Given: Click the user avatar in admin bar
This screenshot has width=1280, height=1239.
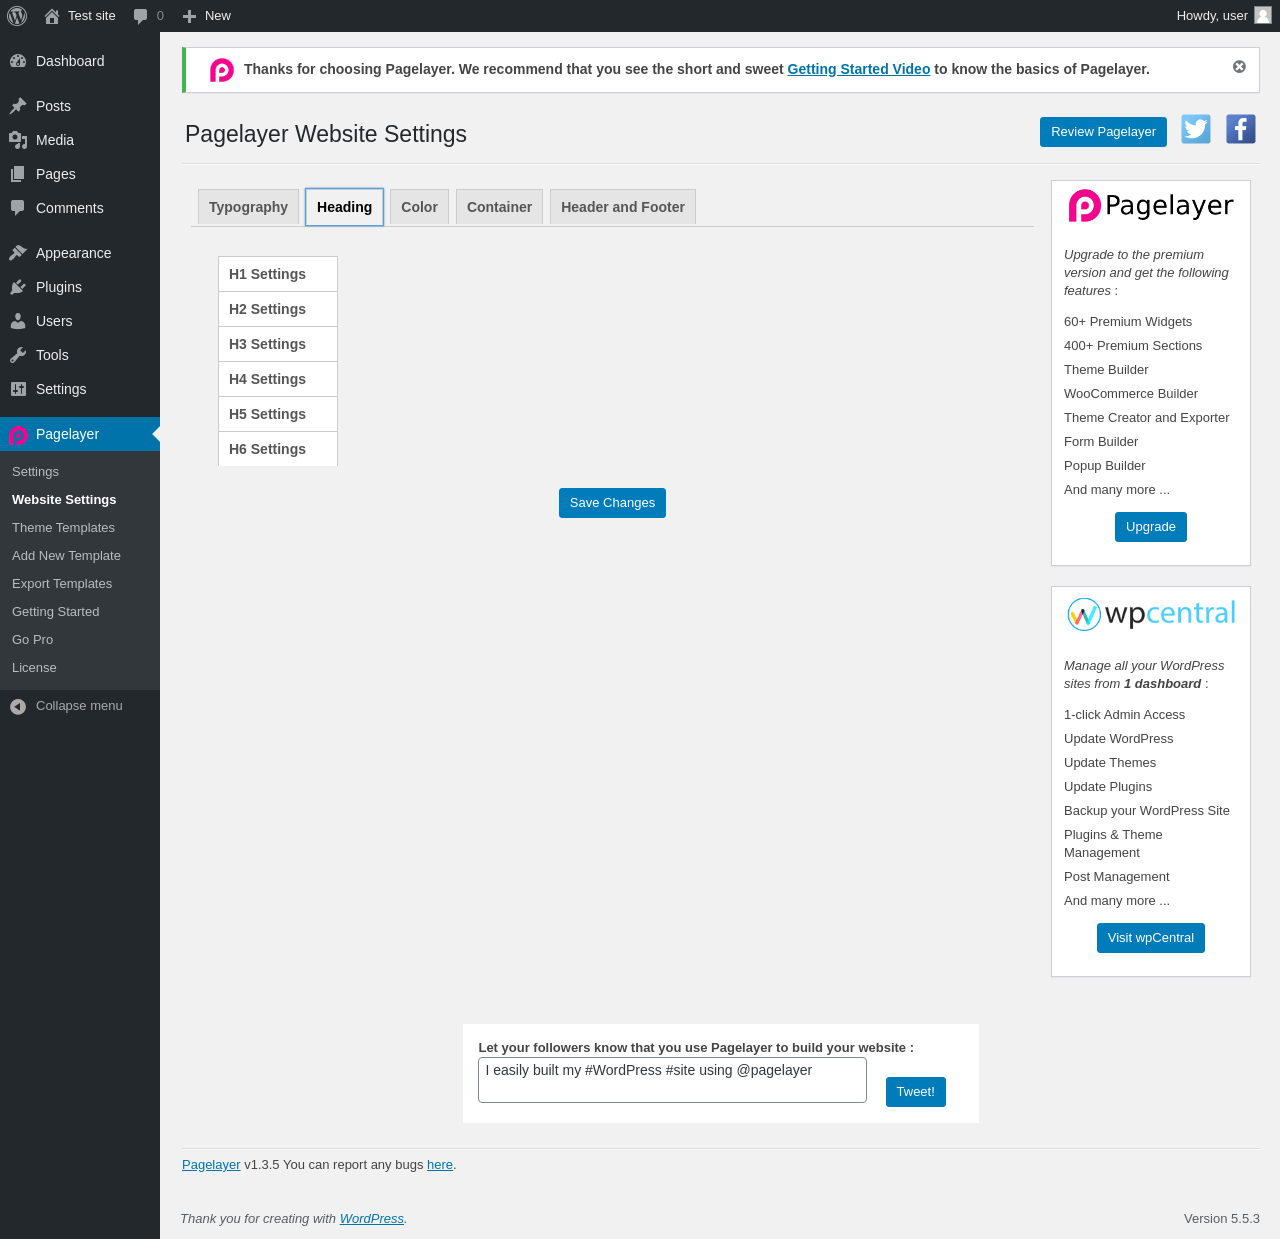Looking at the screenshot, I should (1263, 15).
